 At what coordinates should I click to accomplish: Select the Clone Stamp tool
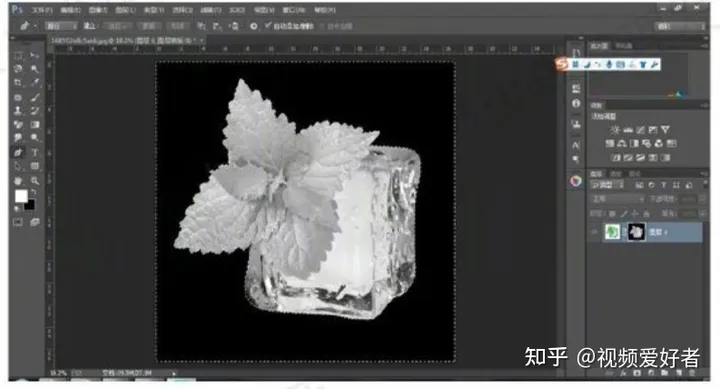click(x=18, y=111)
